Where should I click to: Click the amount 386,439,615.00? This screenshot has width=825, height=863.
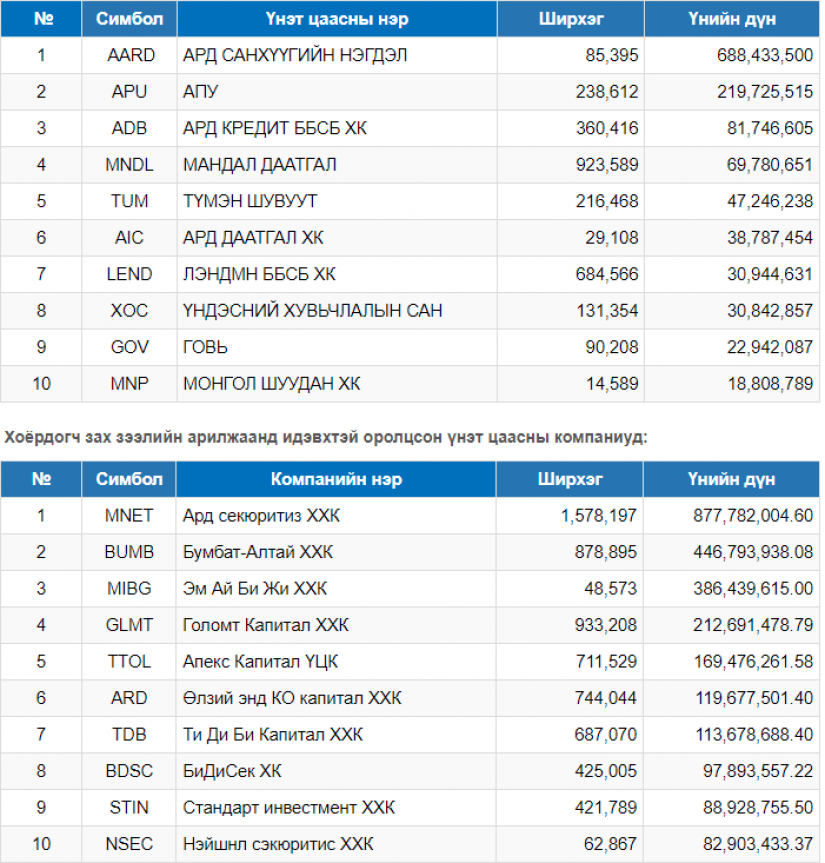[x=752, y=588]
